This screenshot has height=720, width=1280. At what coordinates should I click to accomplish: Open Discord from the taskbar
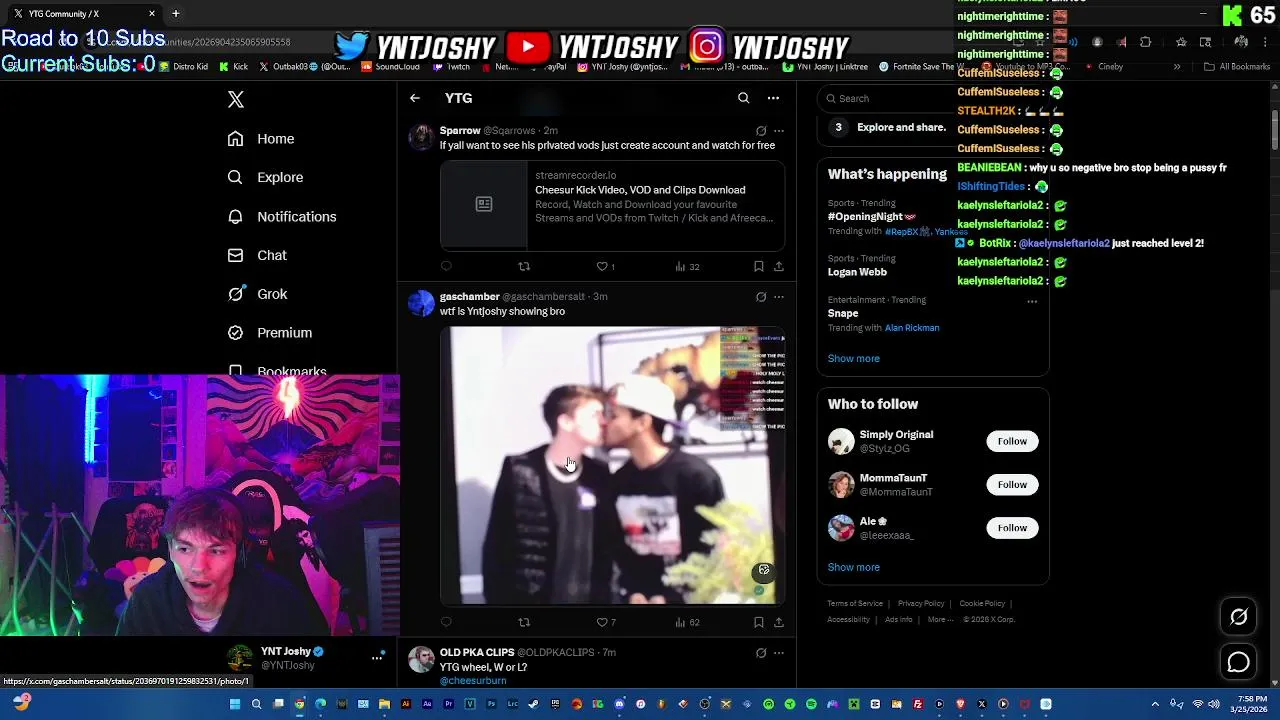pyautogui.click(x=619, y=704)
